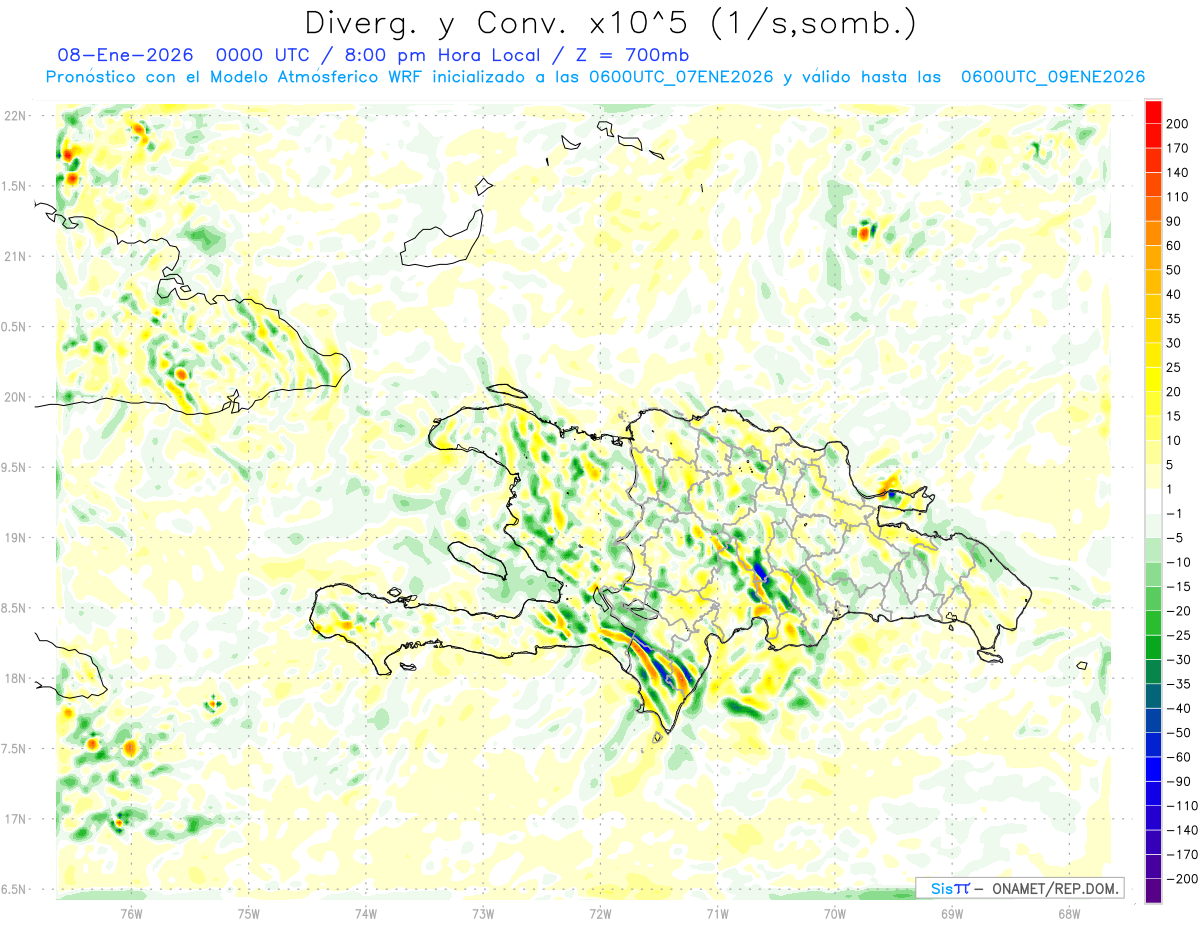Click the '1.5N' latitude label
Screen dimensions: 1200x927
(x=14, y=186)
